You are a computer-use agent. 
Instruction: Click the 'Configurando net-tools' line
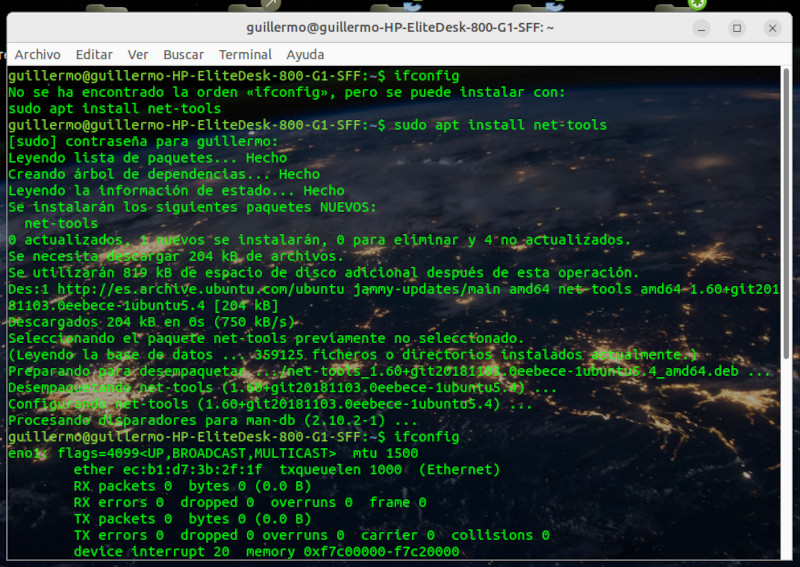click(x=270, y=404)
